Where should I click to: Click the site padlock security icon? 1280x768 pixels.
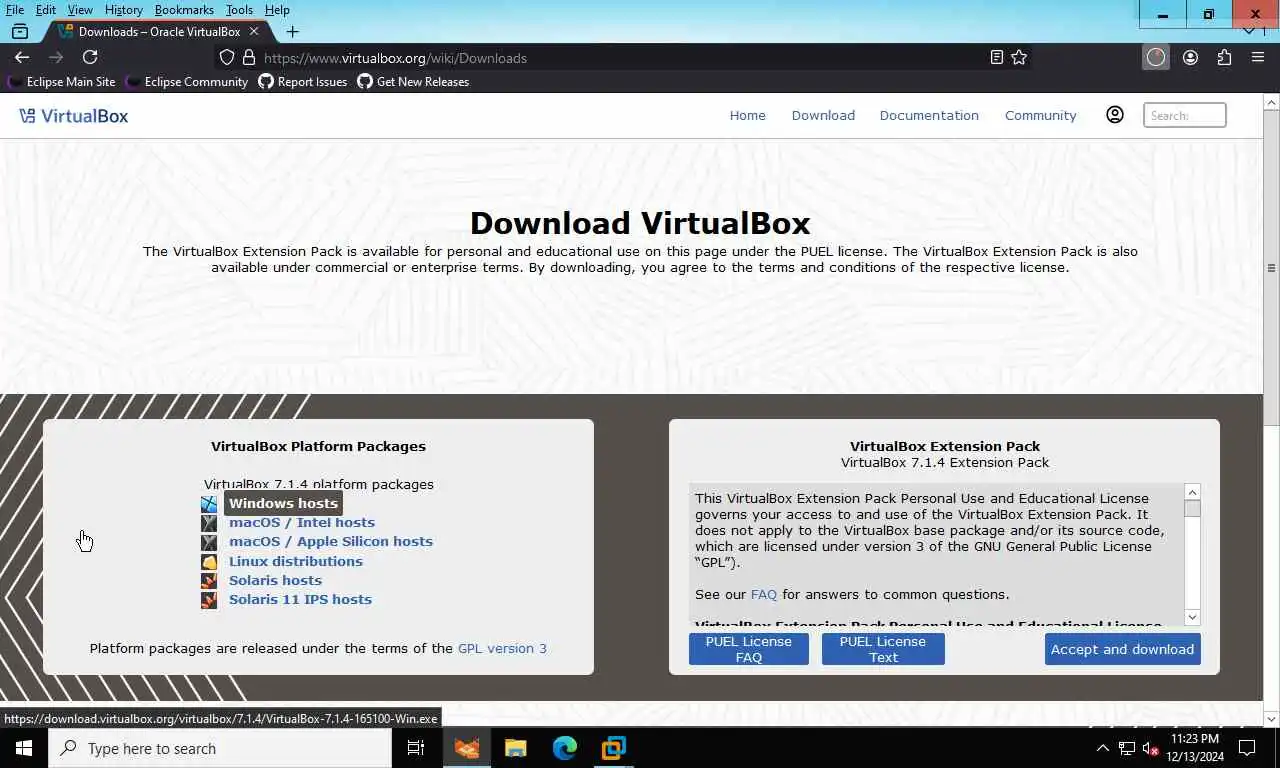(x=248, y=58)
